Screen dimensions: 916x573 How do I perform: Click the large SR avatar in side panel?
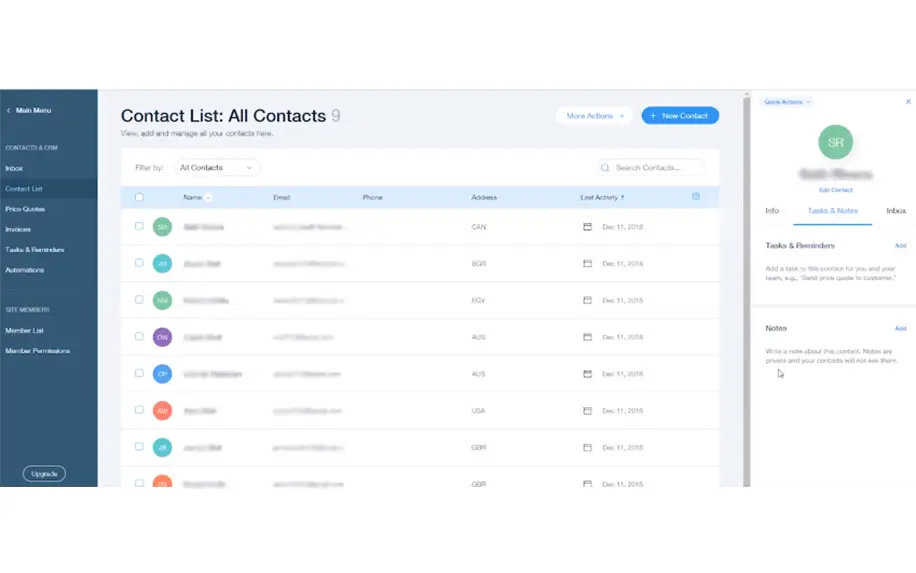coord(835,142)
